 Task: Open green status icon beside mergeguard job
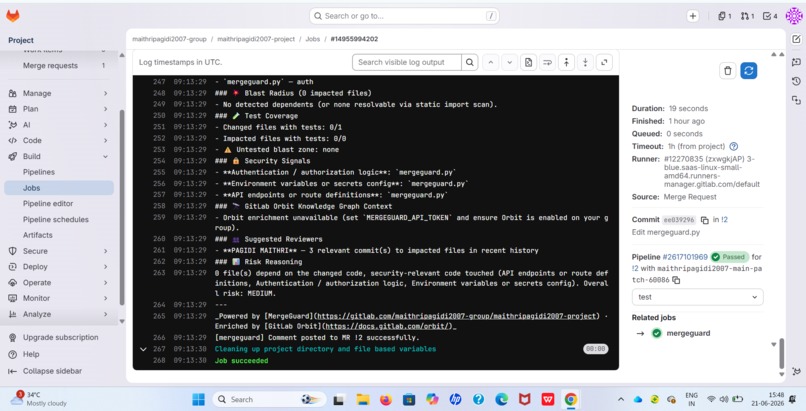point(656,333)
